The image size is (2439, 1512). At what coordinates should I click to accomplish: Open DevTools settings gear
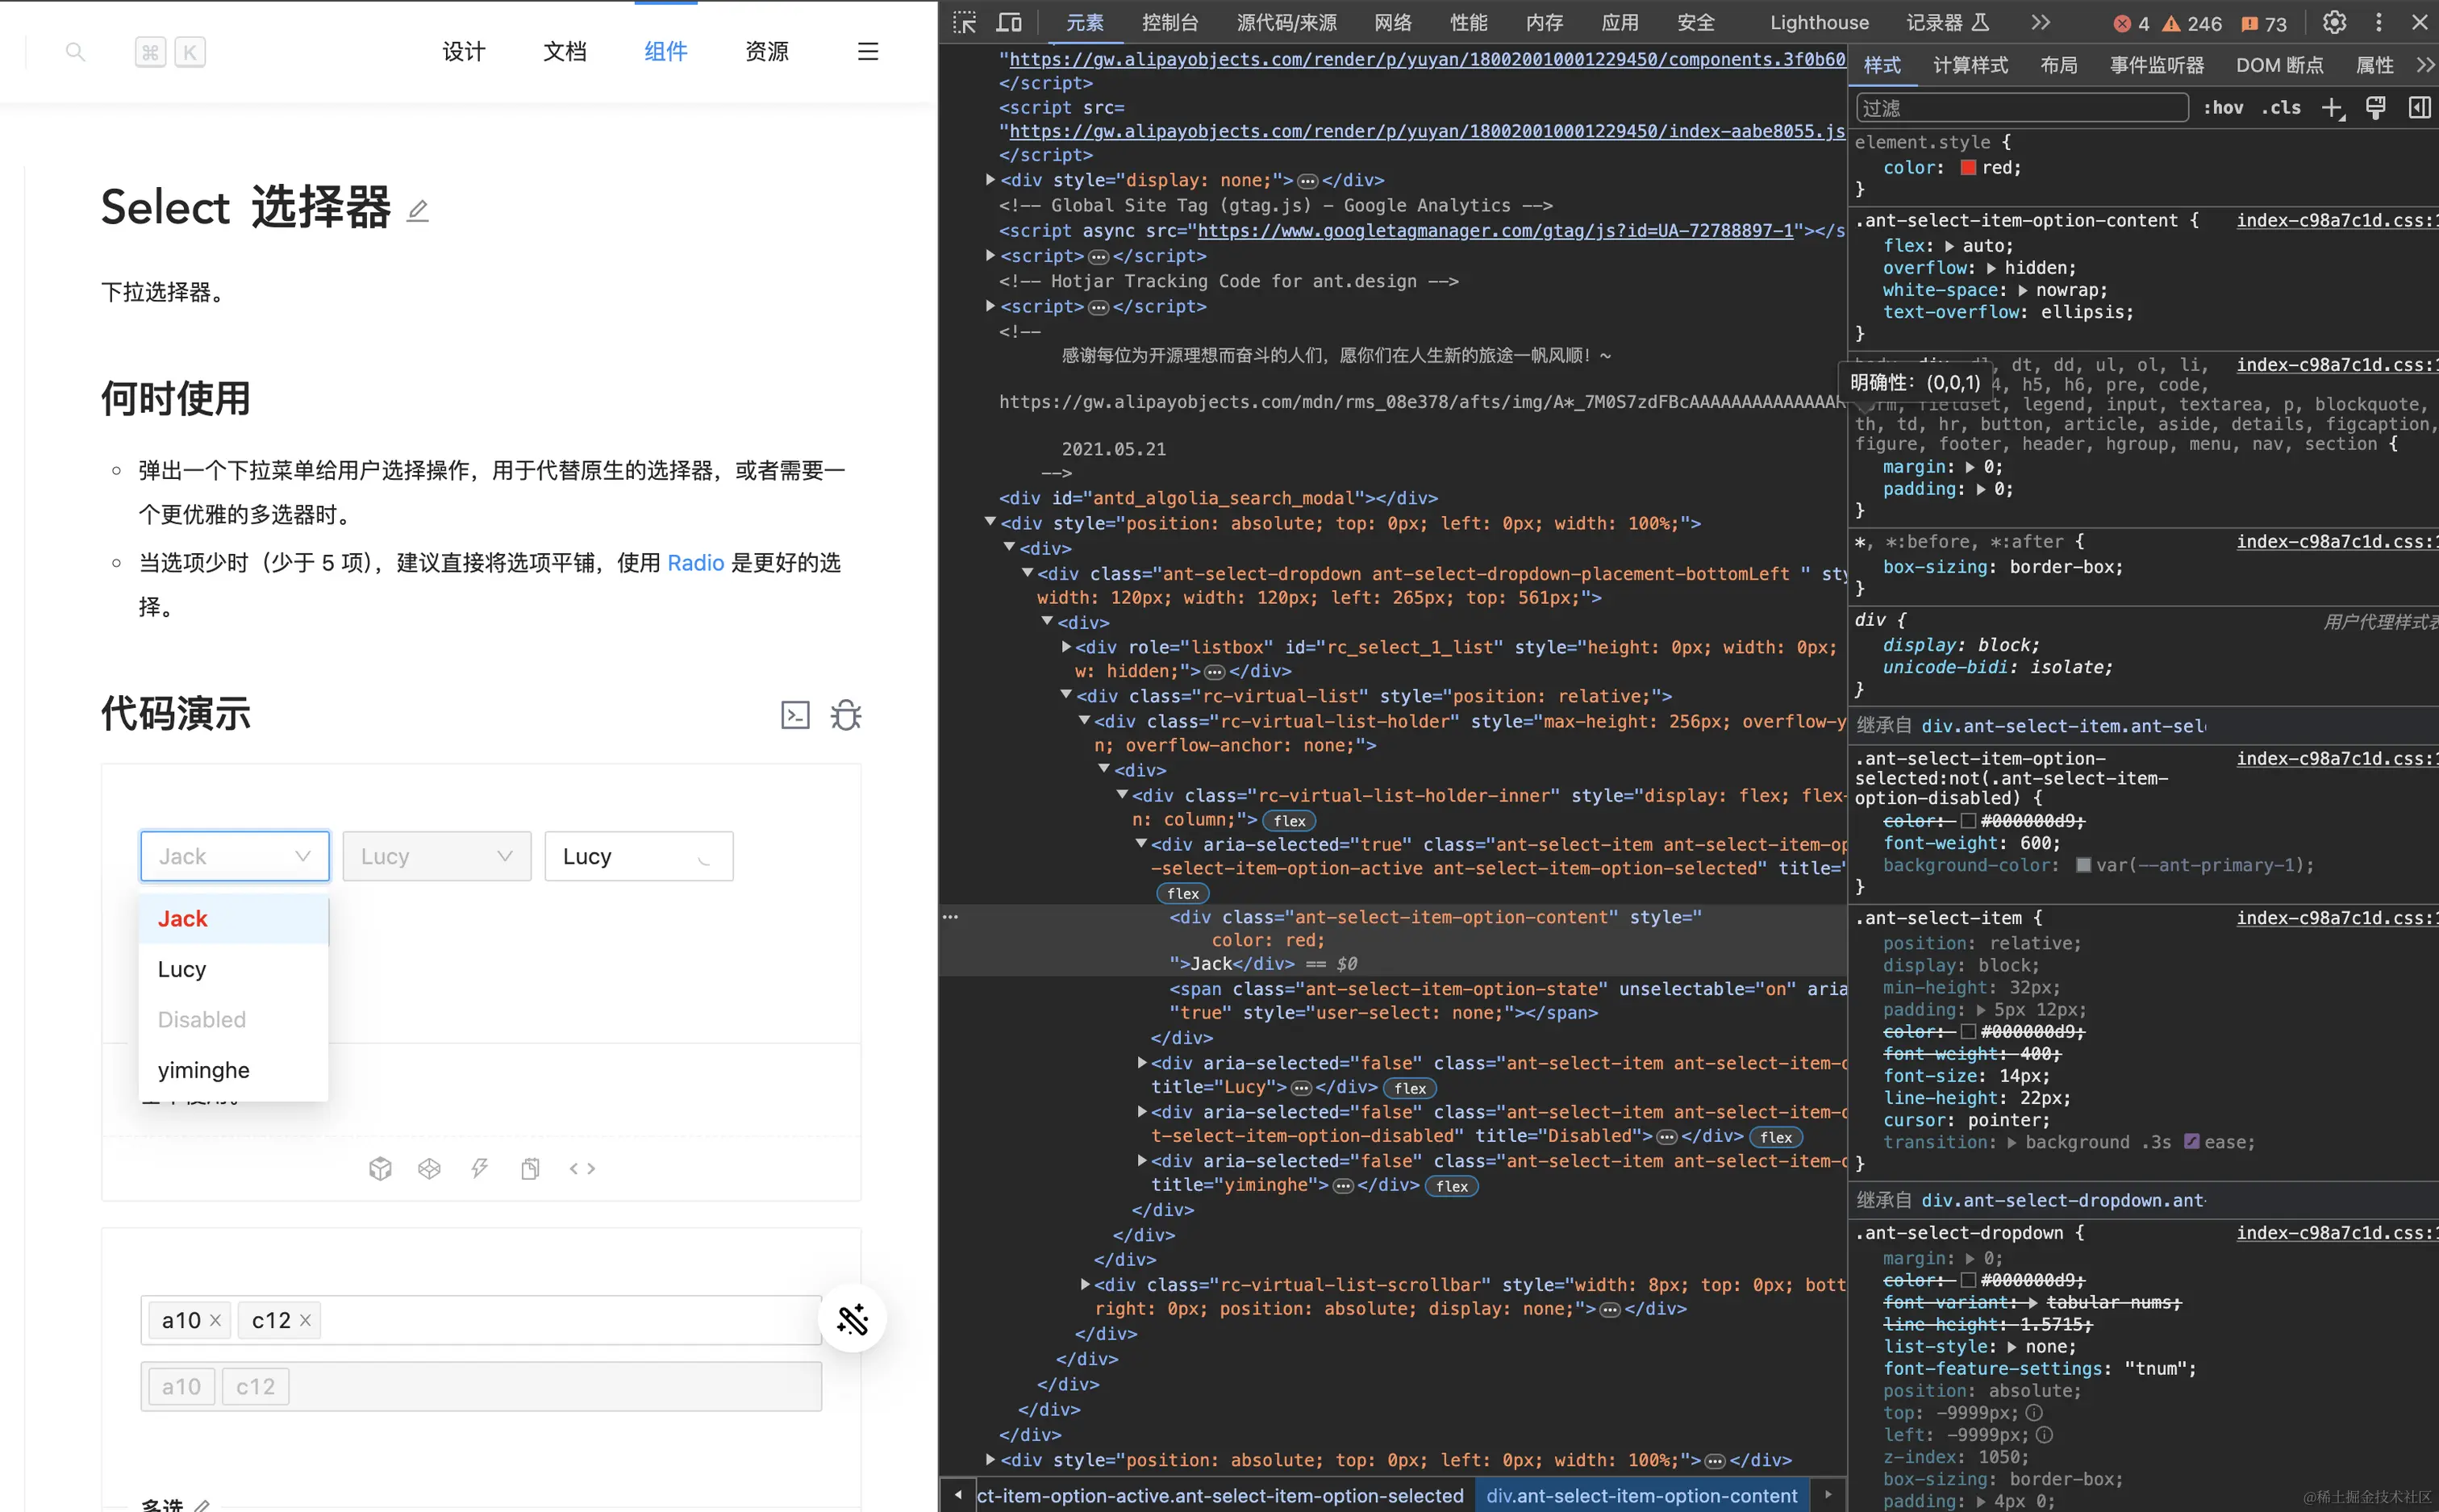(2334, 22)
